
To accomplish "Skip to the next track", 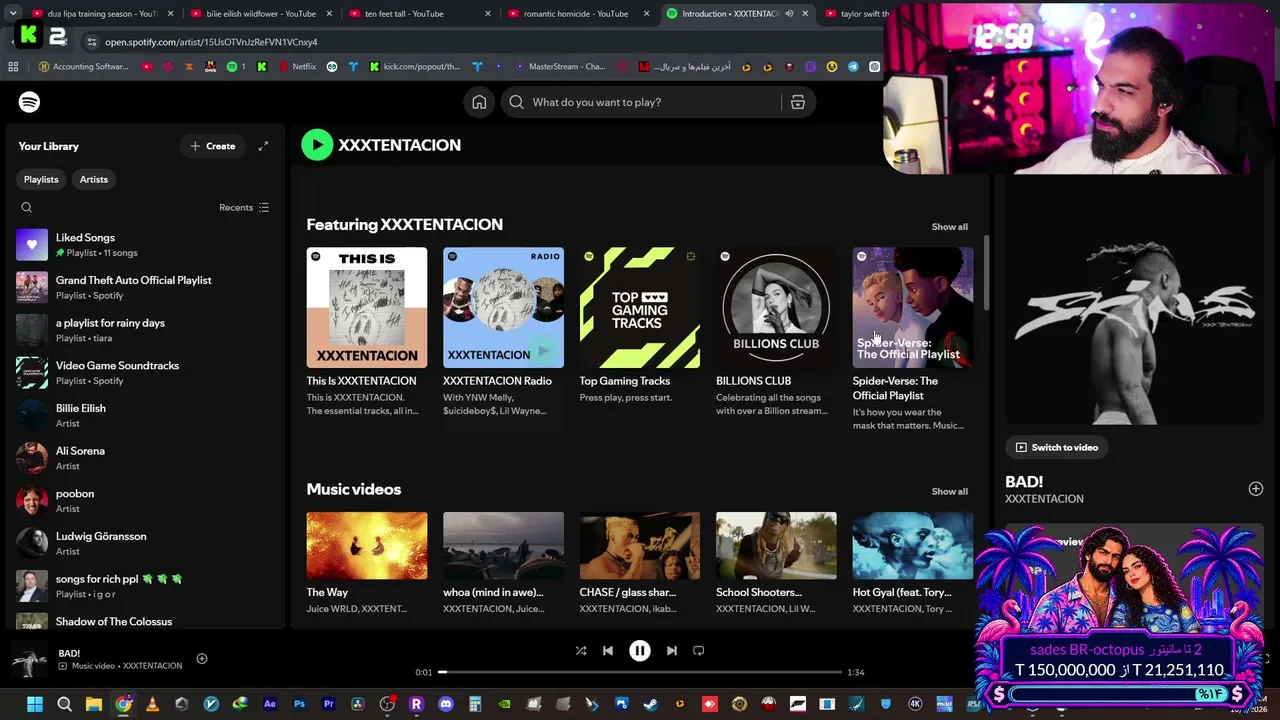I will point(672,650).
